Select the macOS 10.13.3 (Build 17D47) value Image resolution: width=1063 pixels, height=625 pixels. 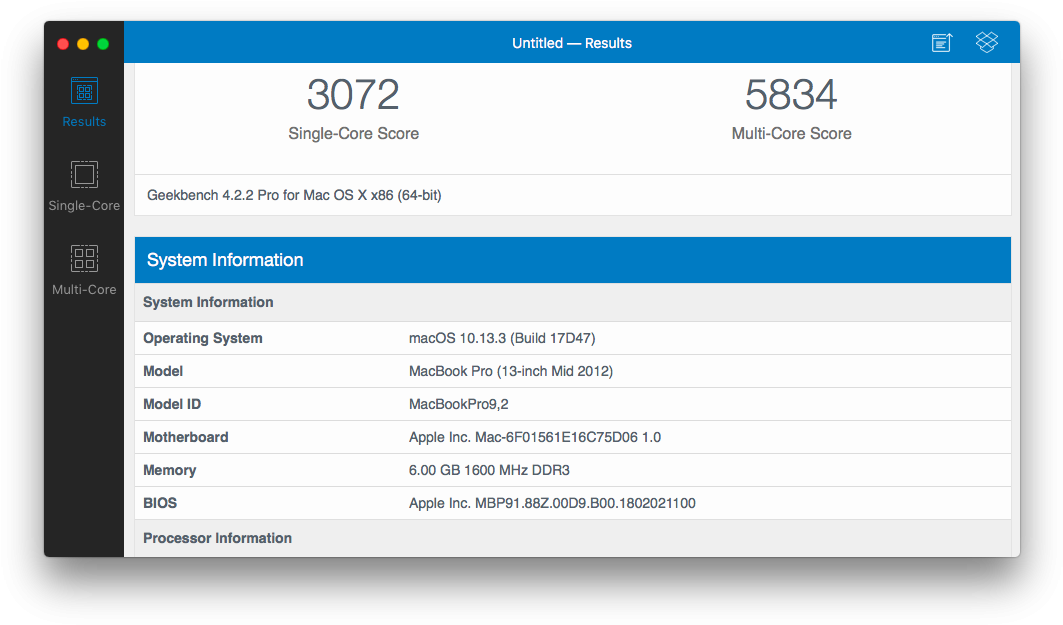point(502,338)
